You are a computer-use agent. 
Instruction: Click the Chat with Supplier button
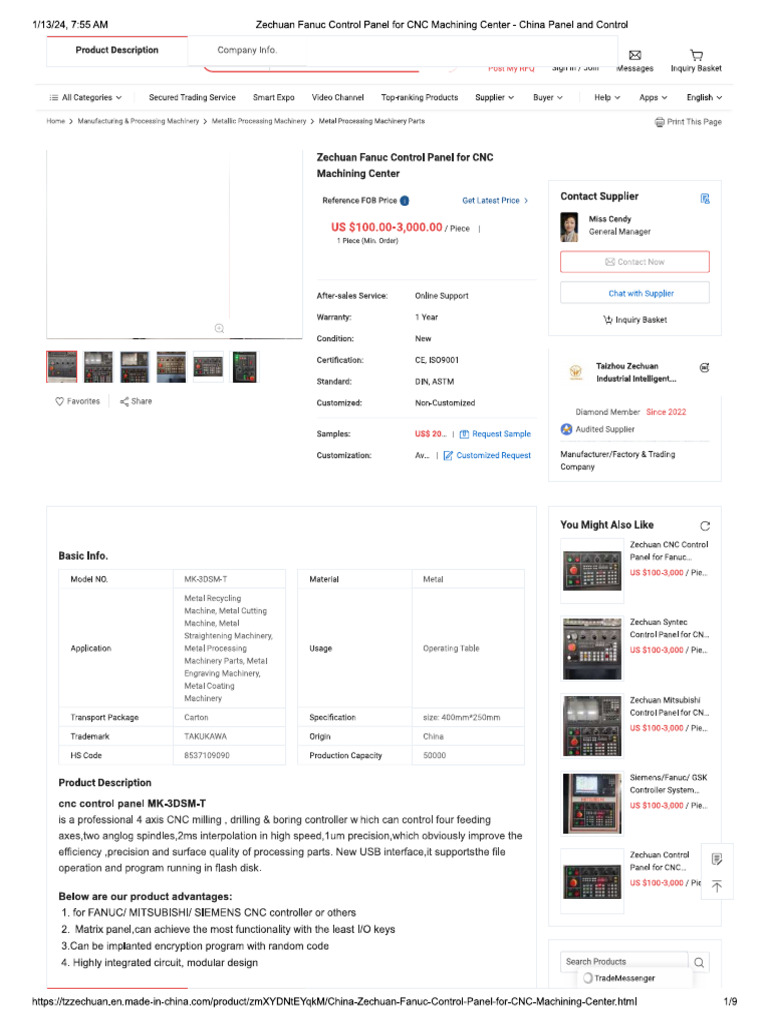635,293
